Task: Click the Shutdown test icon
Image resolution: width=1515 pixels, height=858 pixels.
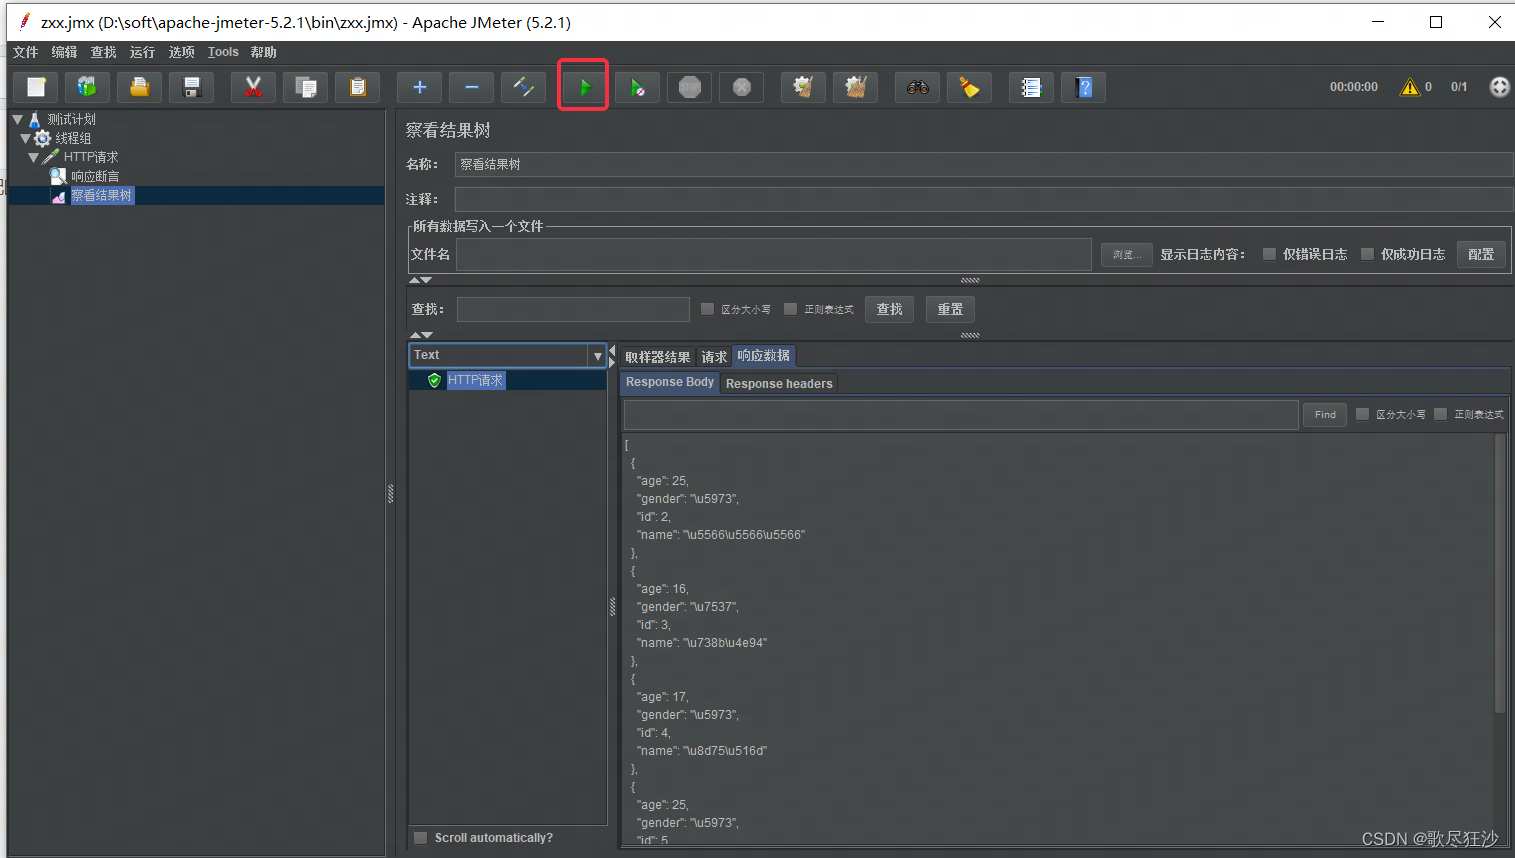Action: pyautogui.click(x=741, y=87)
